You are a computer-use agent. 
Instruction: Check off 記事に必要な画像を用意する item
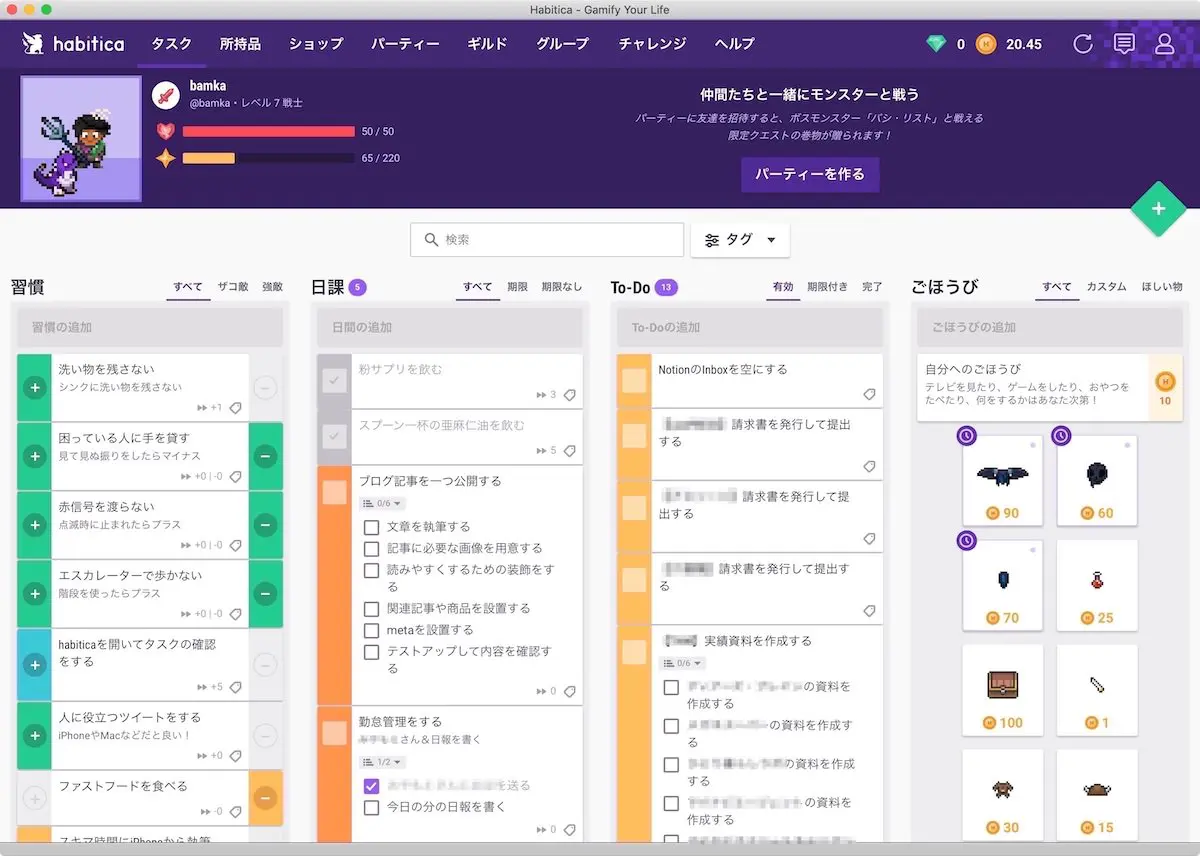(x=371, y=549)
